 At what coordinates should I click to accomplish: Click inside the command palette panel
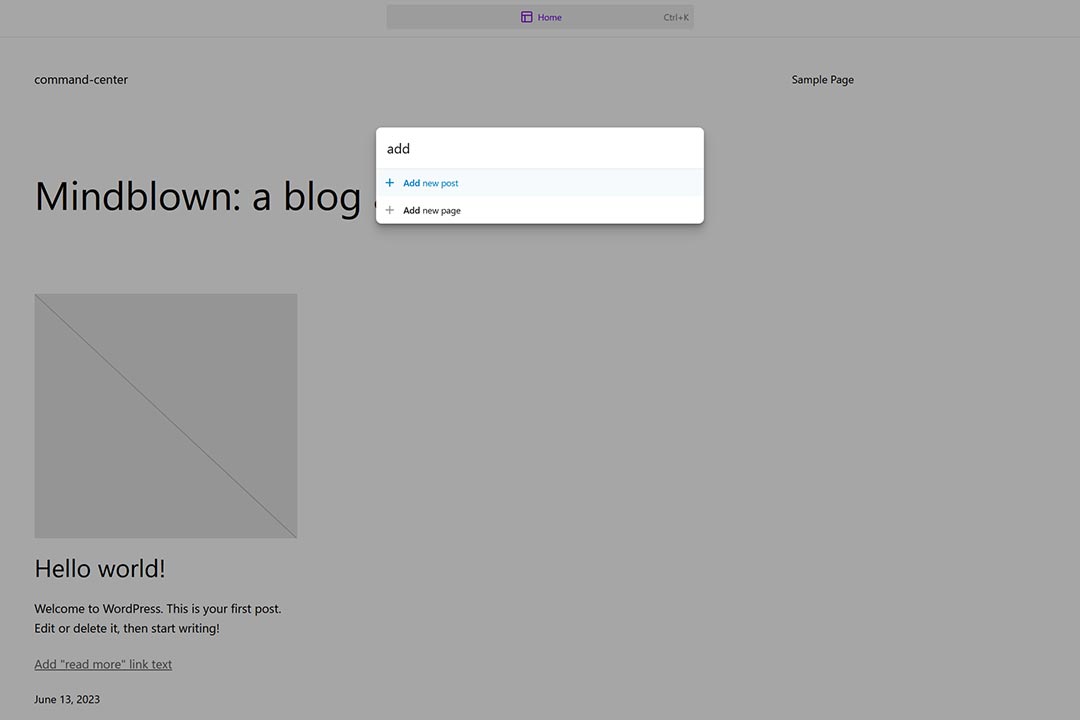(540, 174)
